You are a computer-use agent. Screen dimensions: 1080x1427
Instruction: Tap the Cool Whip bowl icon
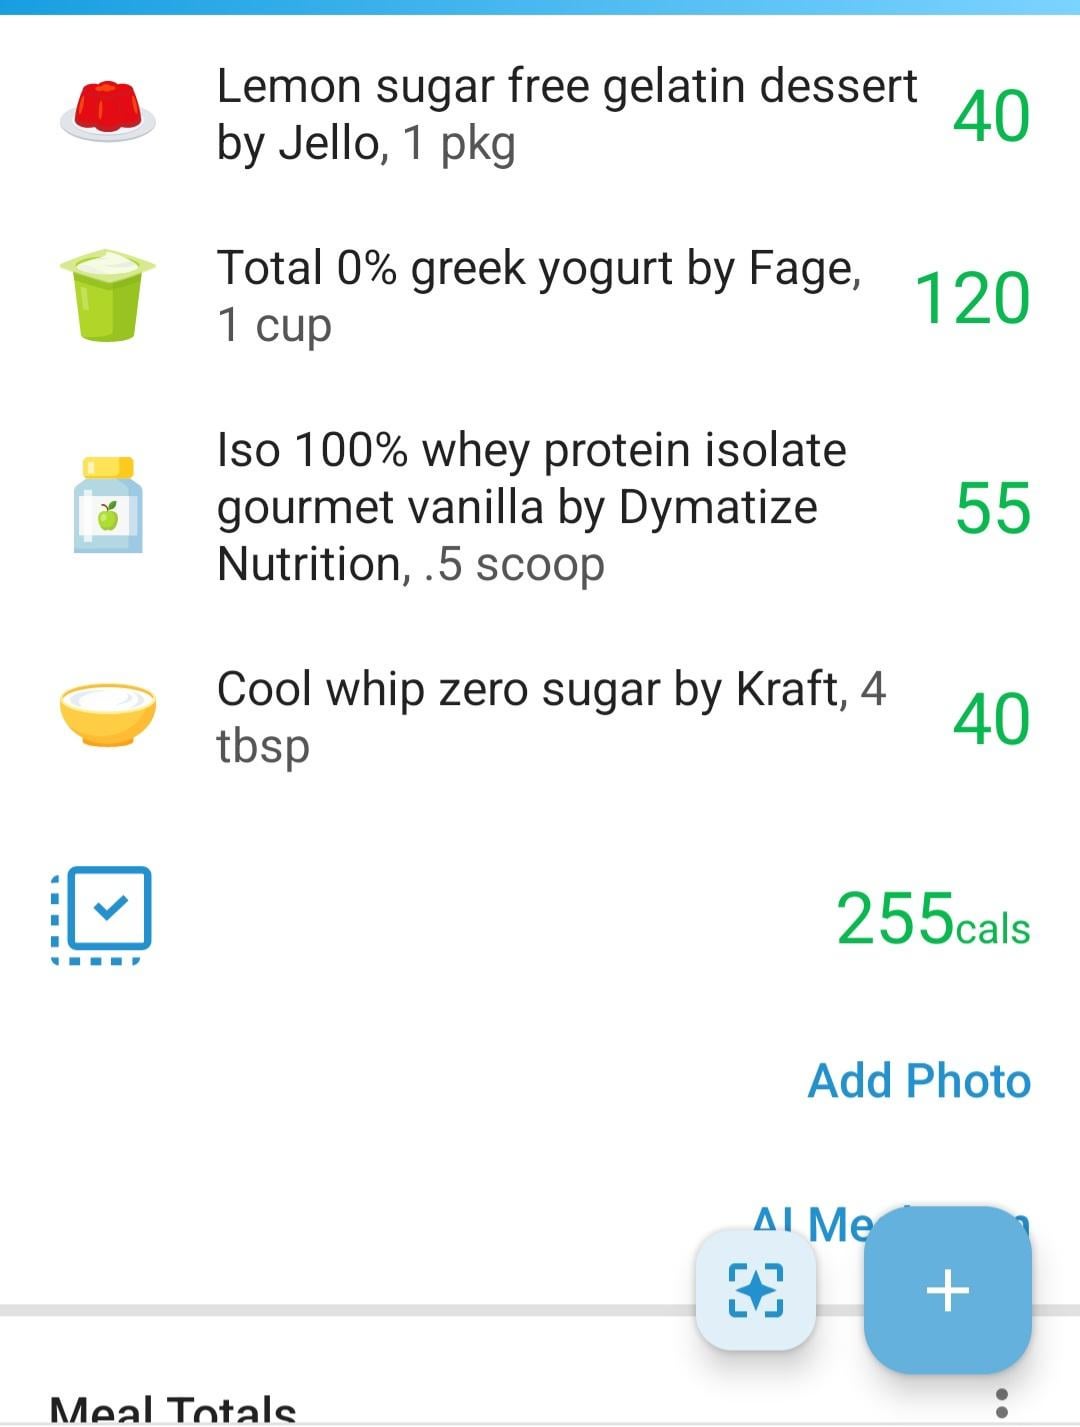point(107,714)
